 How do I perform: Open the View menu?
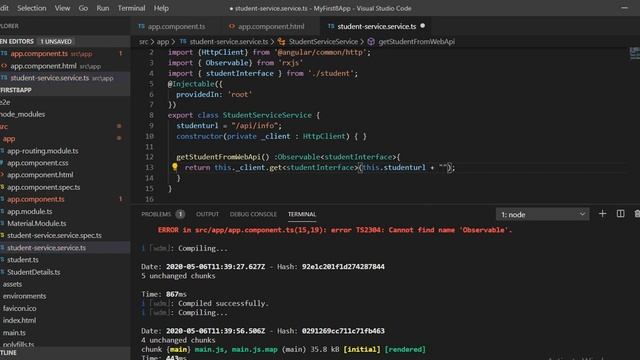tap(62, 8)
